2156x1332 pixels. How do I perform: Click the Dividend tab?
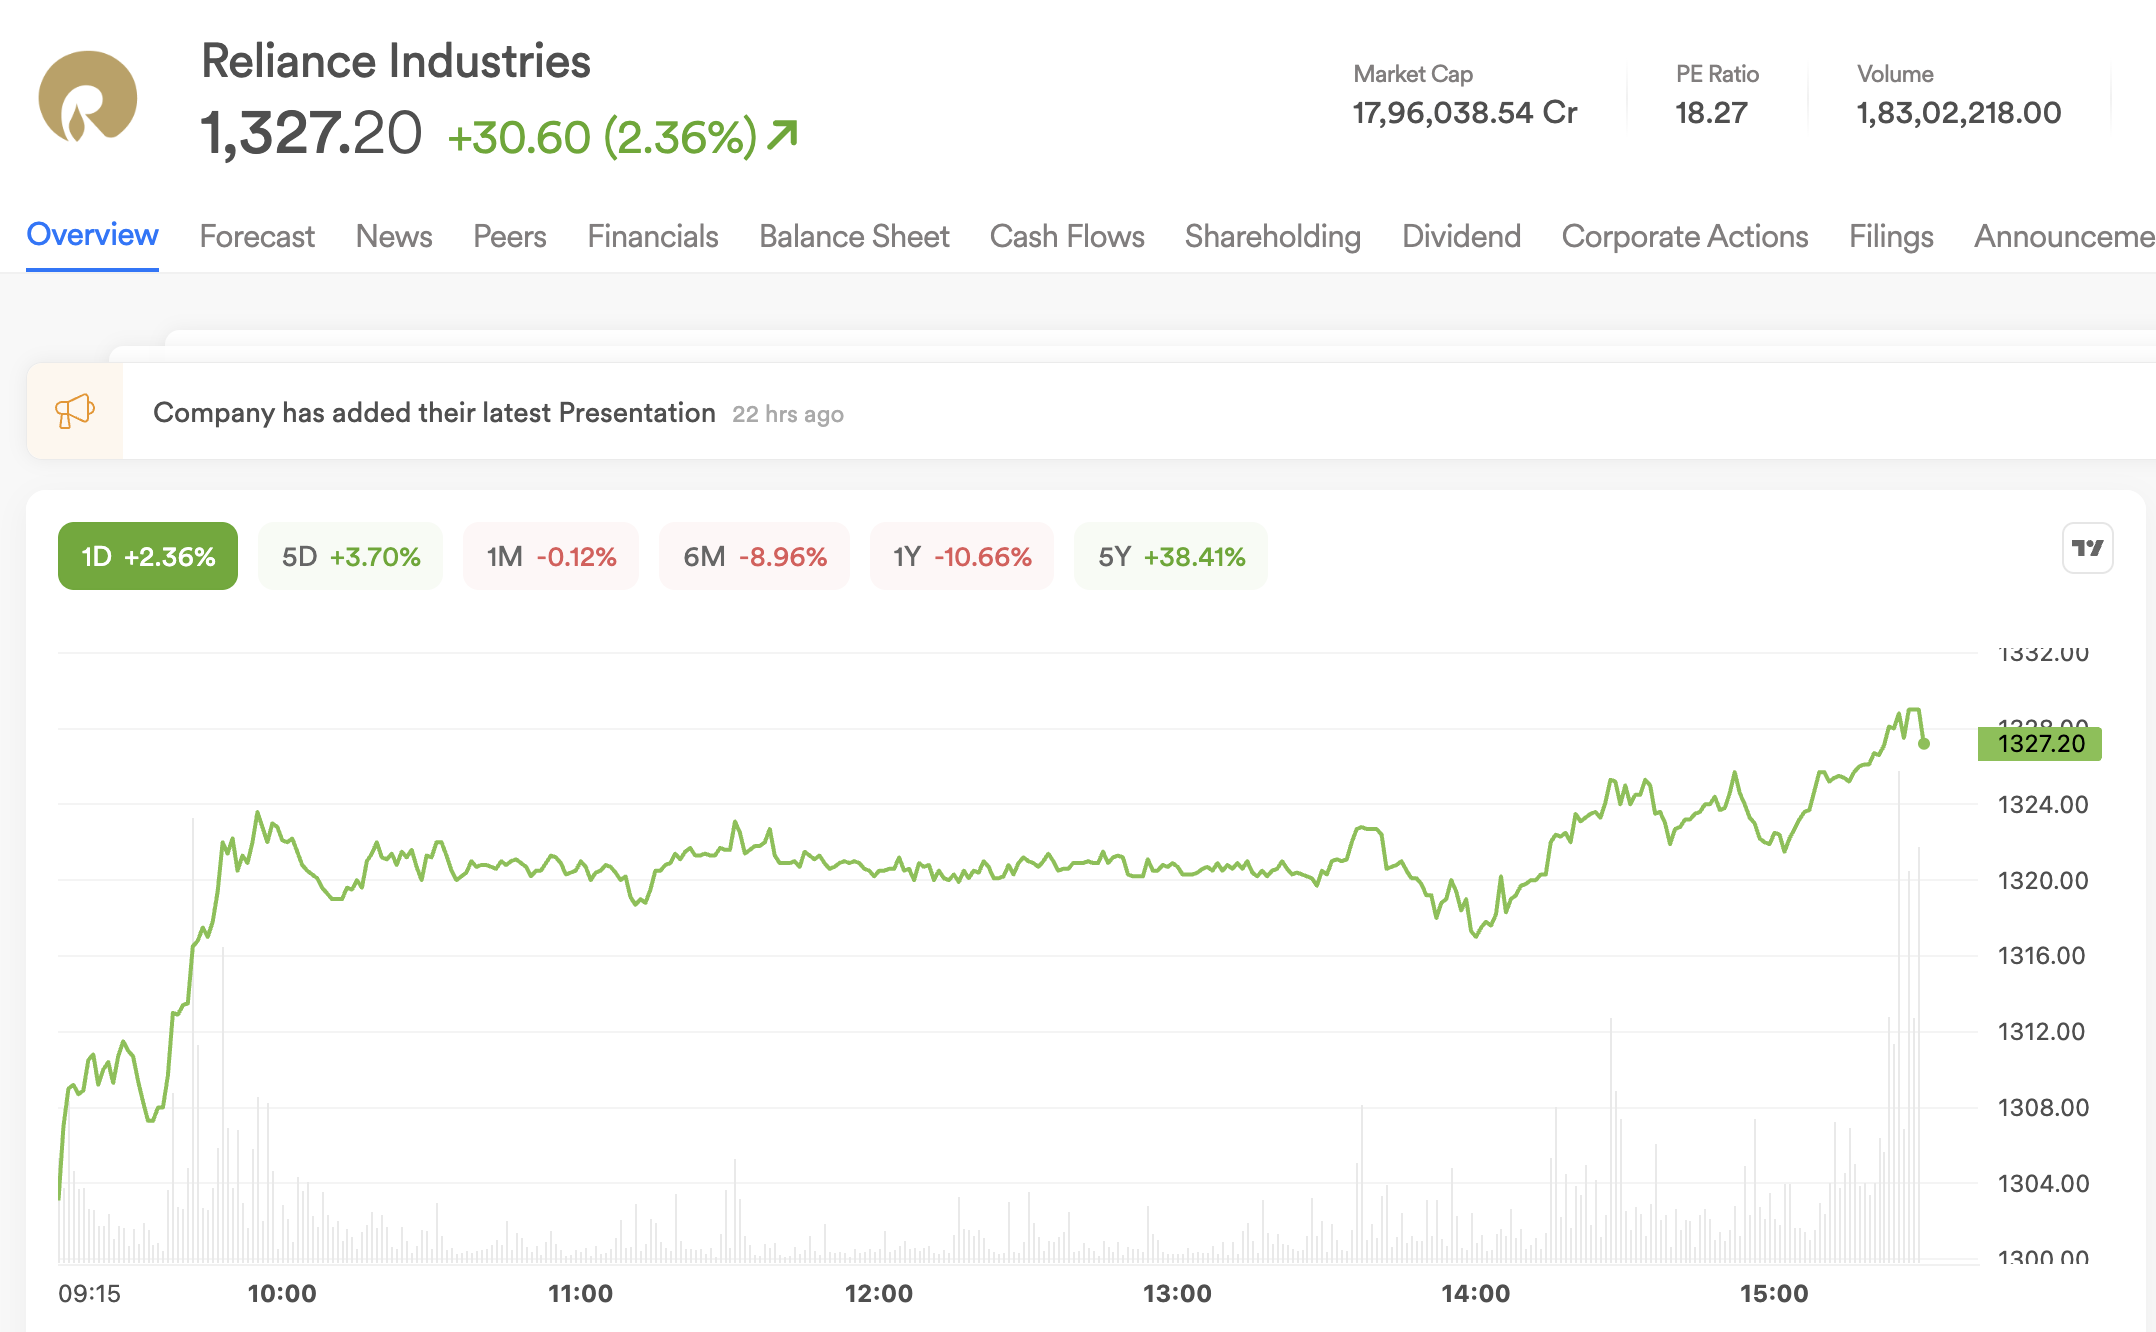click(1461, 236)
